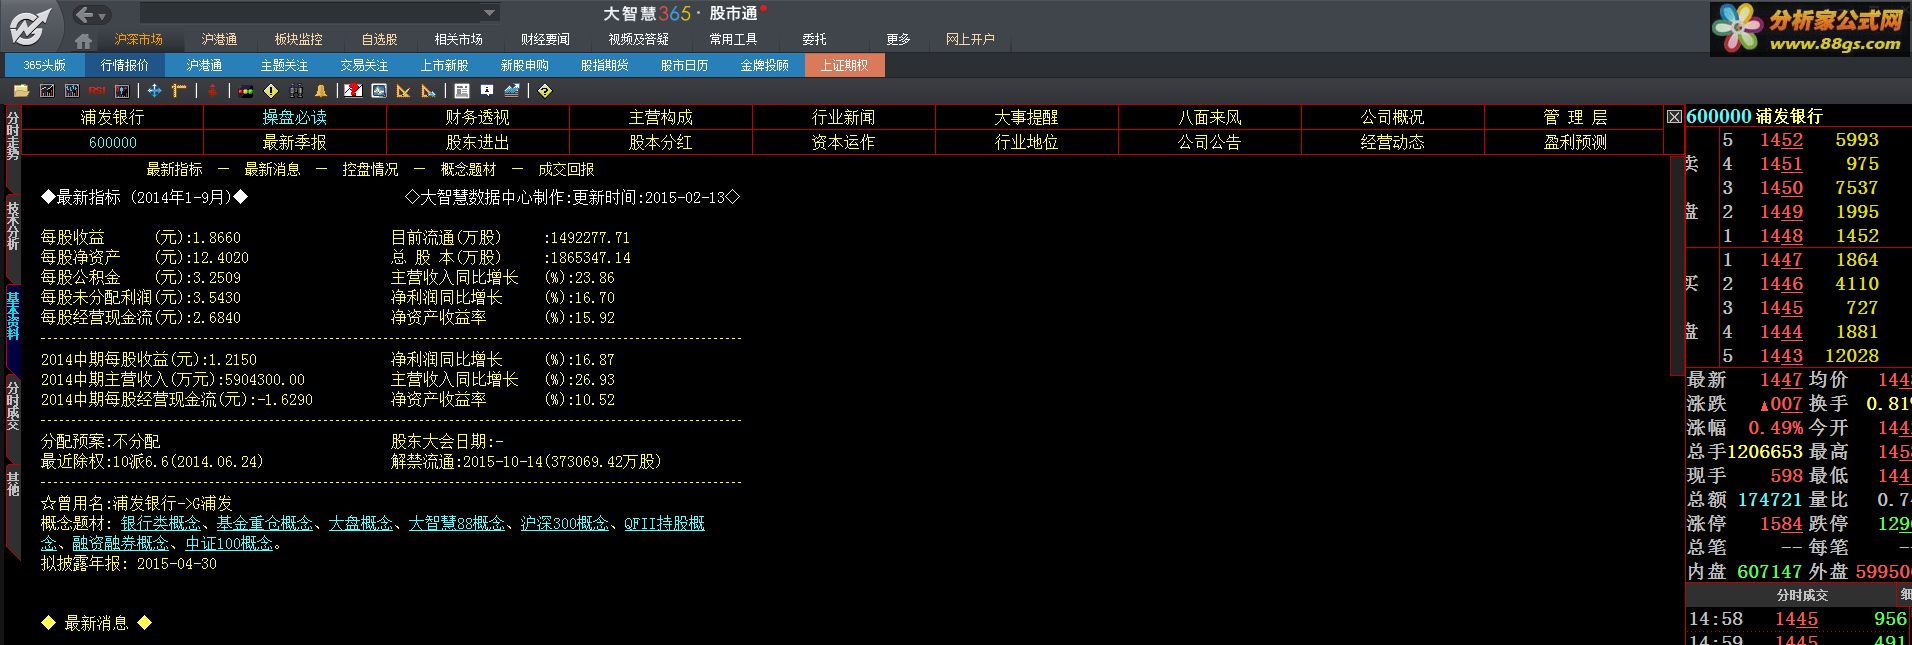
Task: Open the news page layout icon
Action: click(x=462, y=91)
